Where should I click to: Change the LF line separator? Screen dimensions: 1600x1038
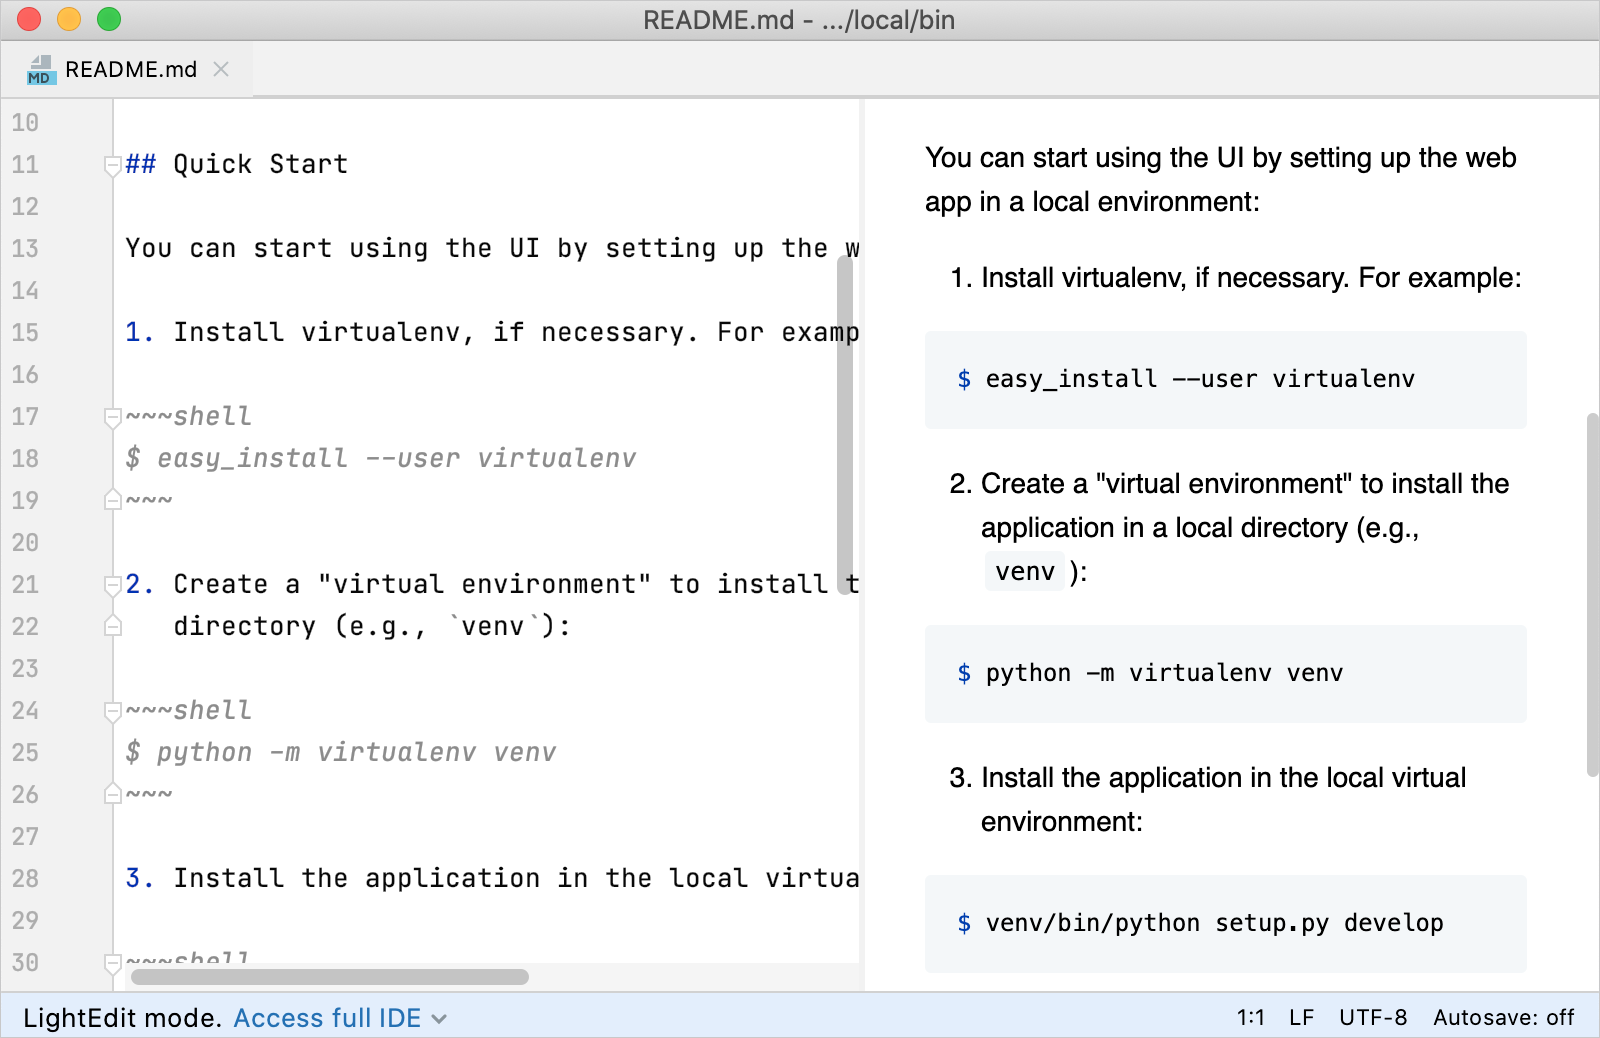tap(1301, 1018)
